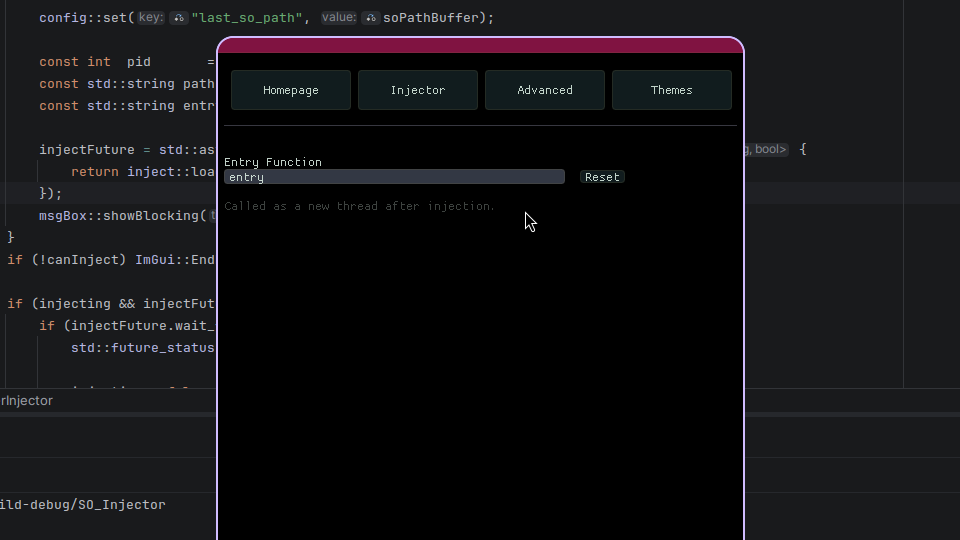The height and width of the screenshot is (540, 960).
Task: Click the "bool>" type hint in editor
Action: coord(770,149)
